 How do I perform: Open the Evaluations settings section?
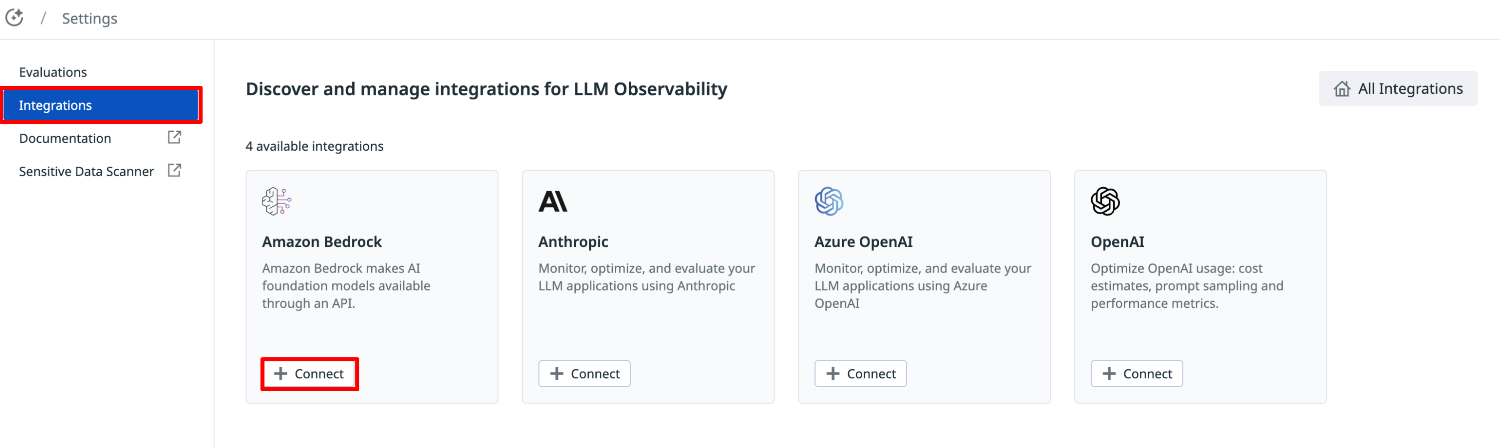point(53,72)
